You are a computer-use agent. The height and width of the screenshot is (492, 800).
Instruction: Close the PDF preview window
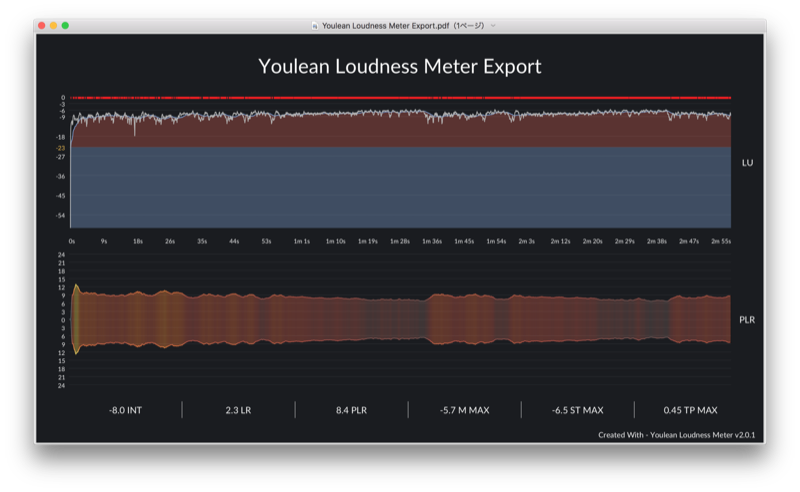[x=42, y=26]
